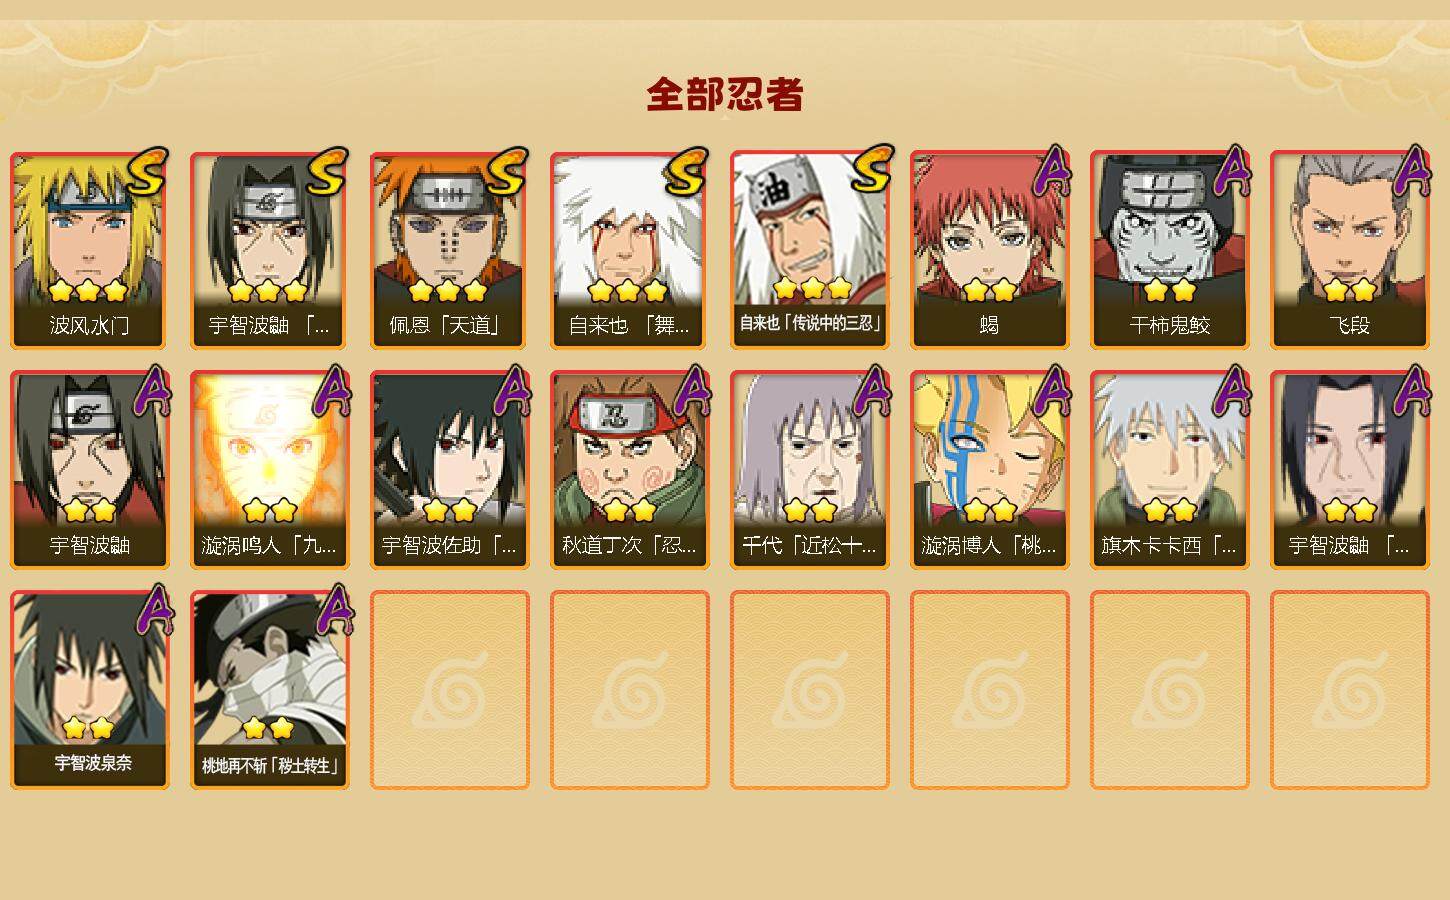The width and height of the screenshot is (1450, 900).
Task: Click the three stars on 佩恩「天道」
Action: pos(448,291)
